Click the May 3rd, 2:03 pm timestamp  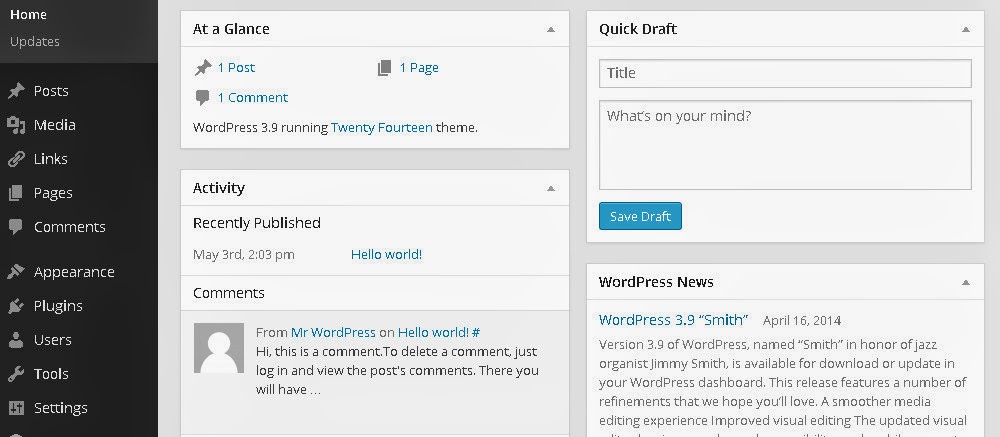coord(244,255)
